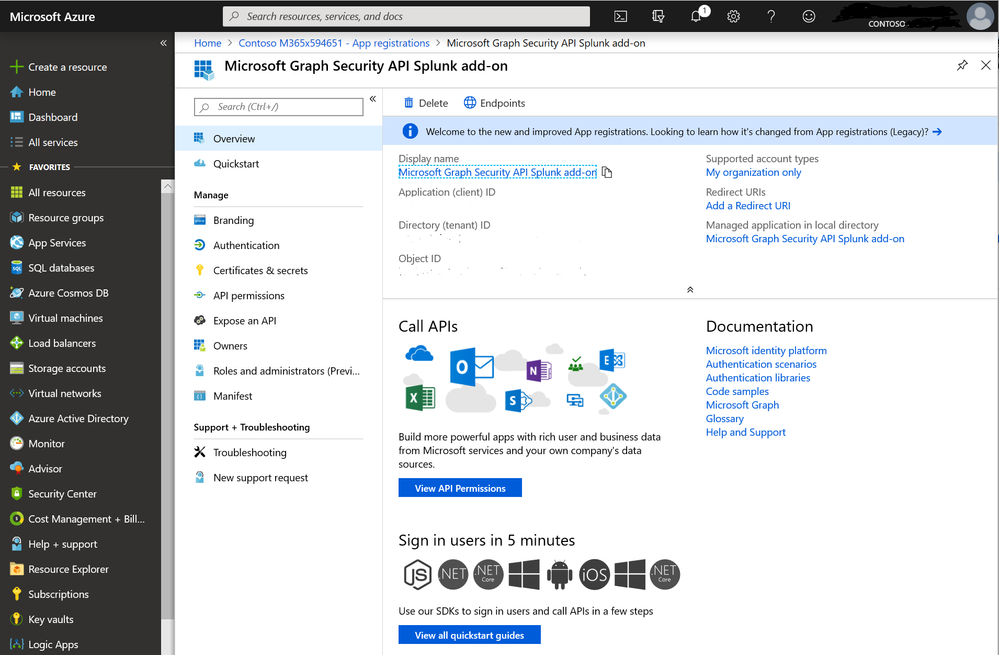Collapse the Azure left navigation sidebar
This screenshot has height=655, width=999.
coord(164,43)
